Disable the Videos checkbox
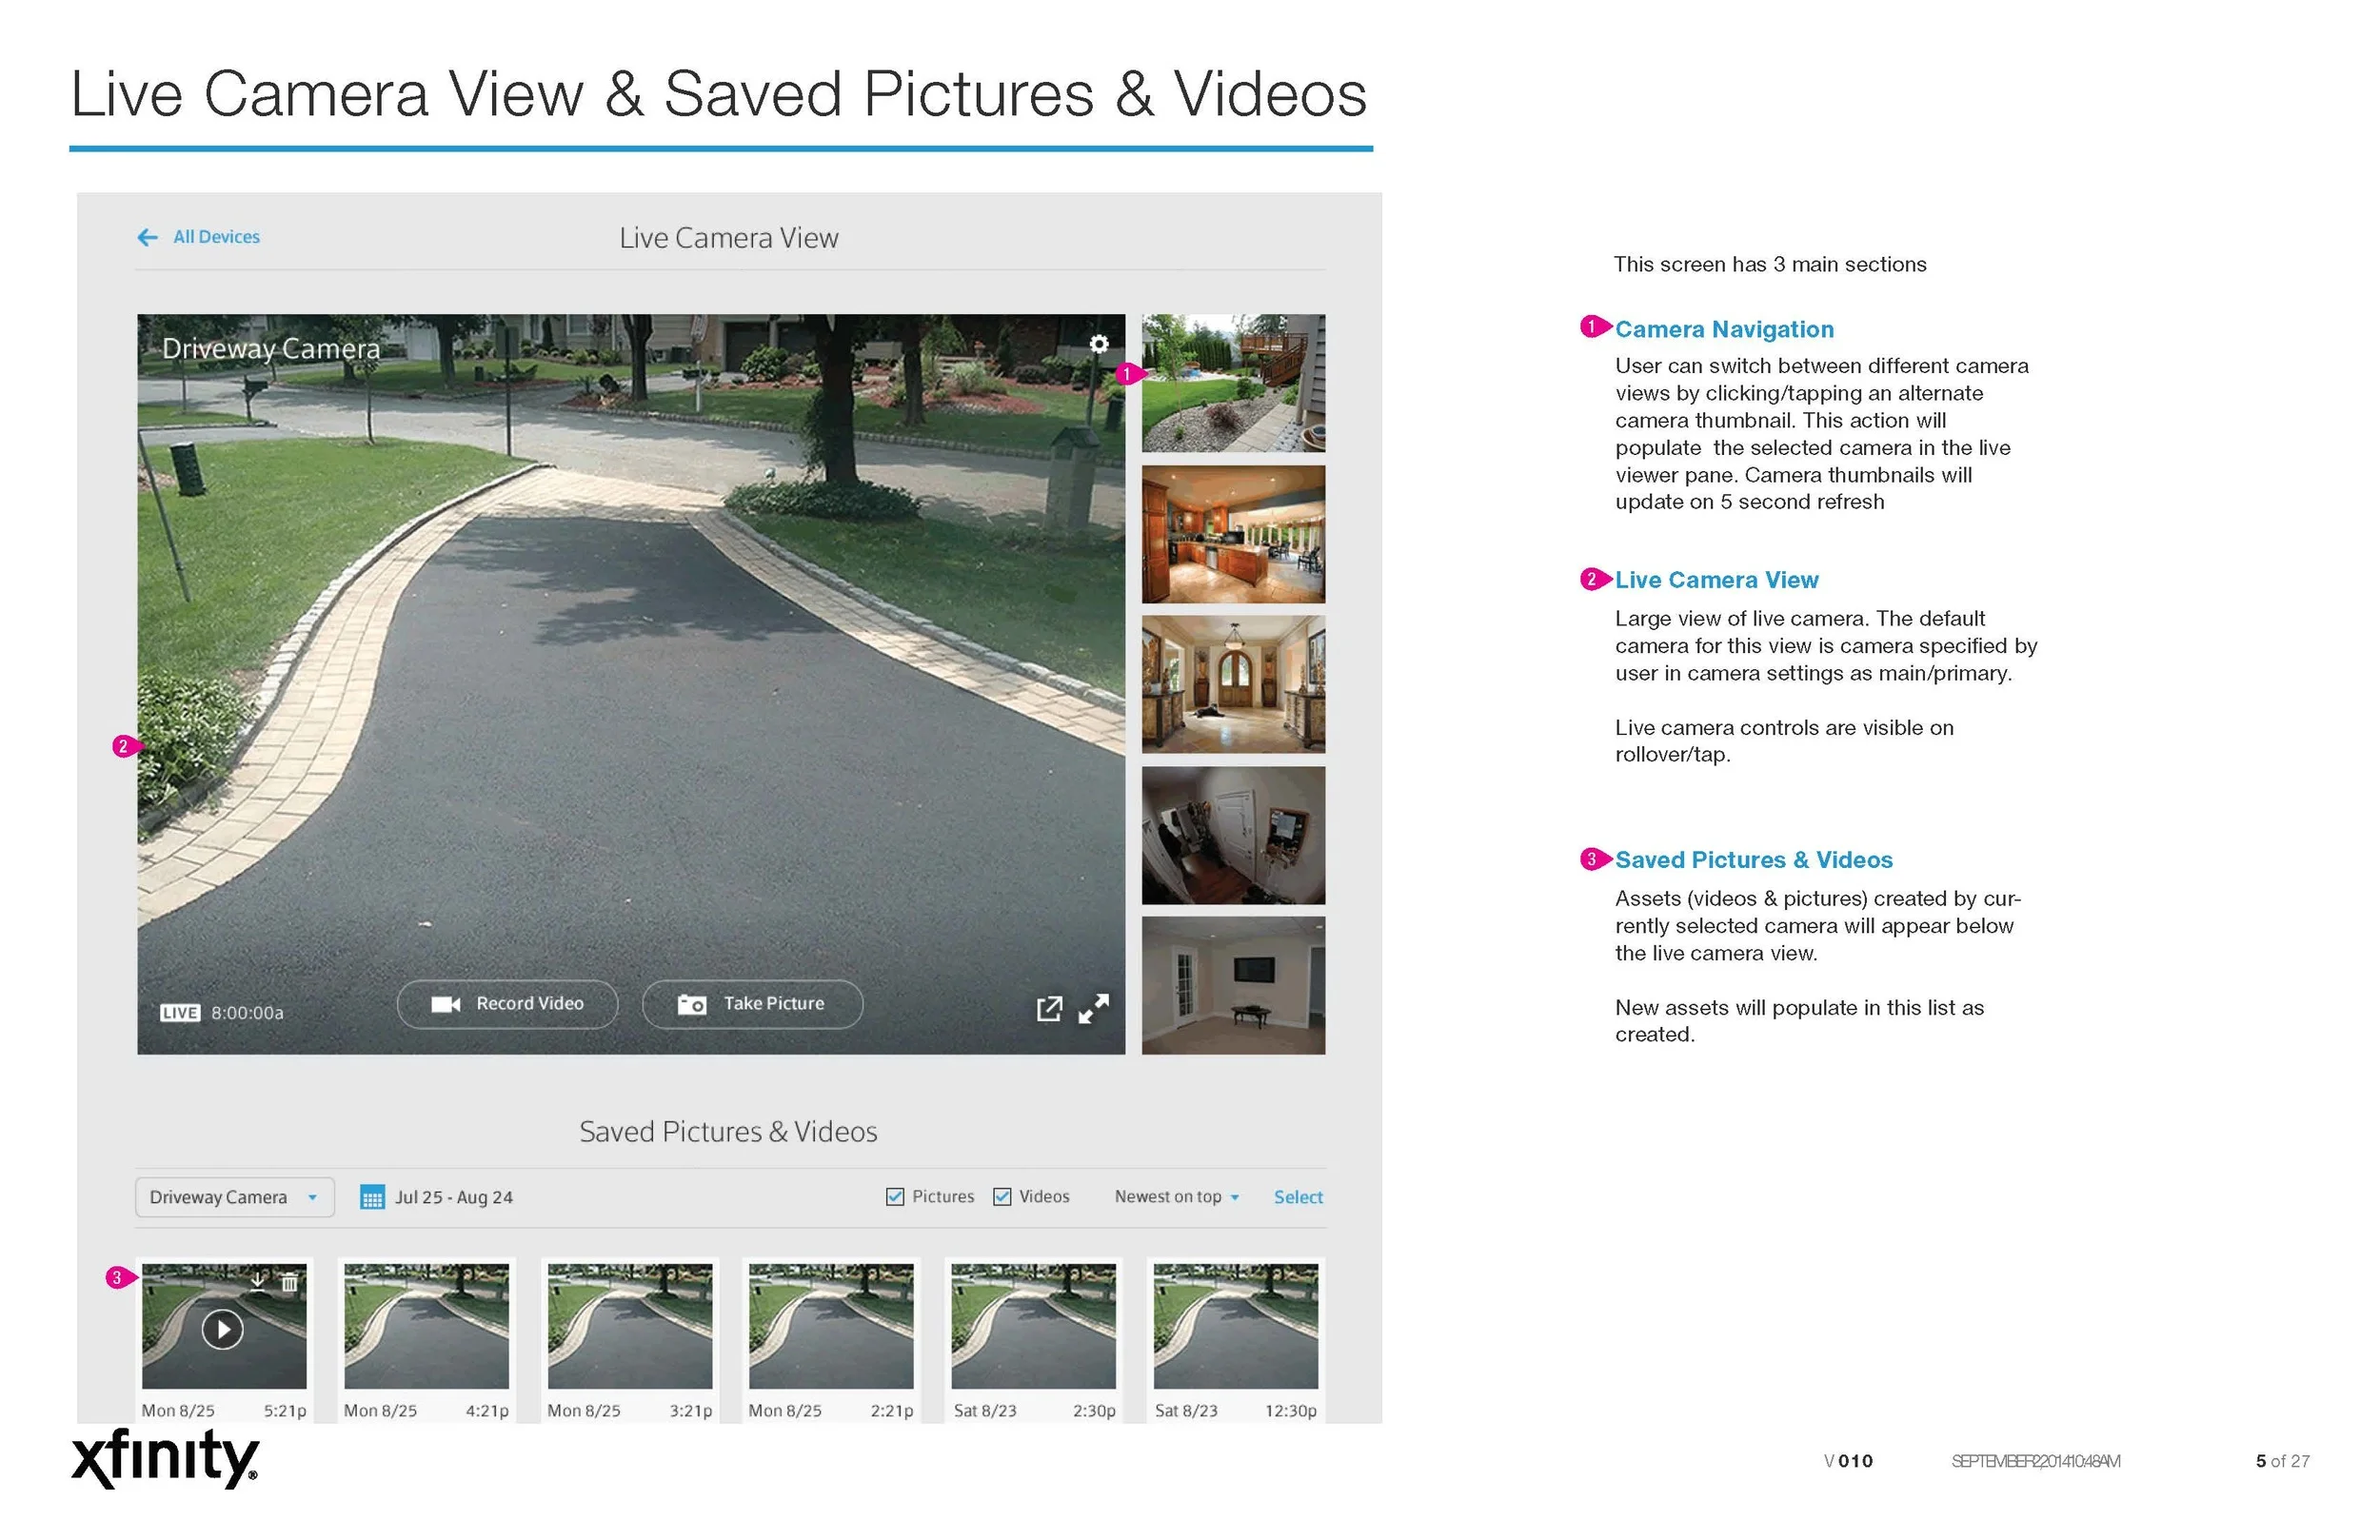Screen dimensions: 2380x1540 coord(1002,1196)
